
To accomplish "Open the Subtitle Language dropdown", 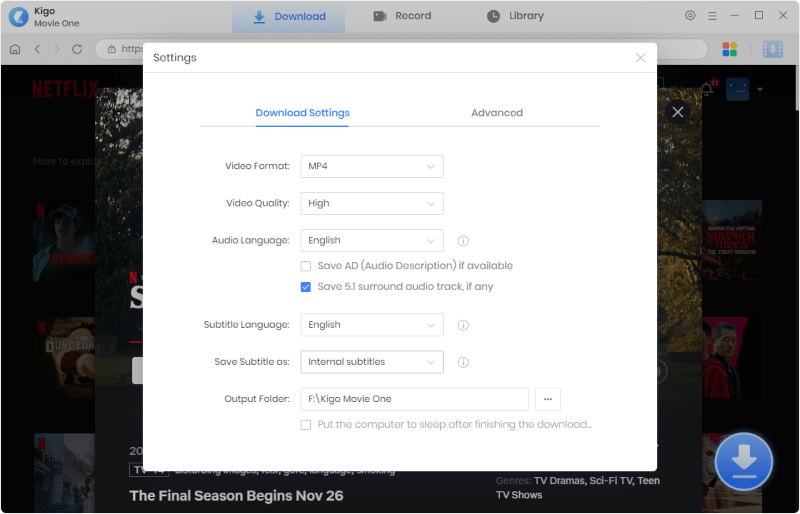I will coord(372,325).
